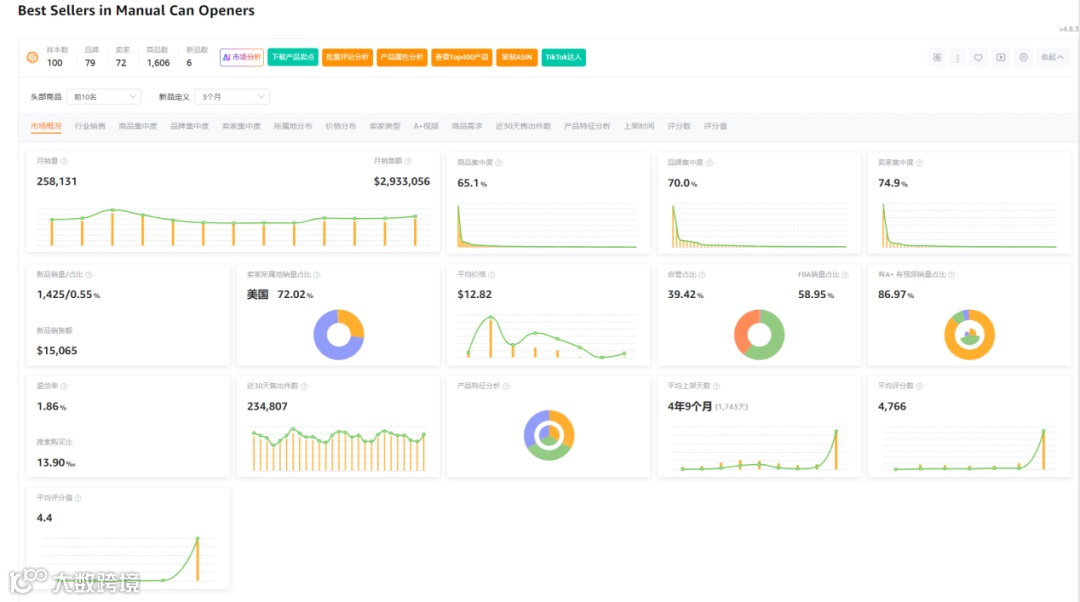Open the grid layout view icon
Image resolution: width=1080 pixels, height=602 pixels.
tap(937, 57)
